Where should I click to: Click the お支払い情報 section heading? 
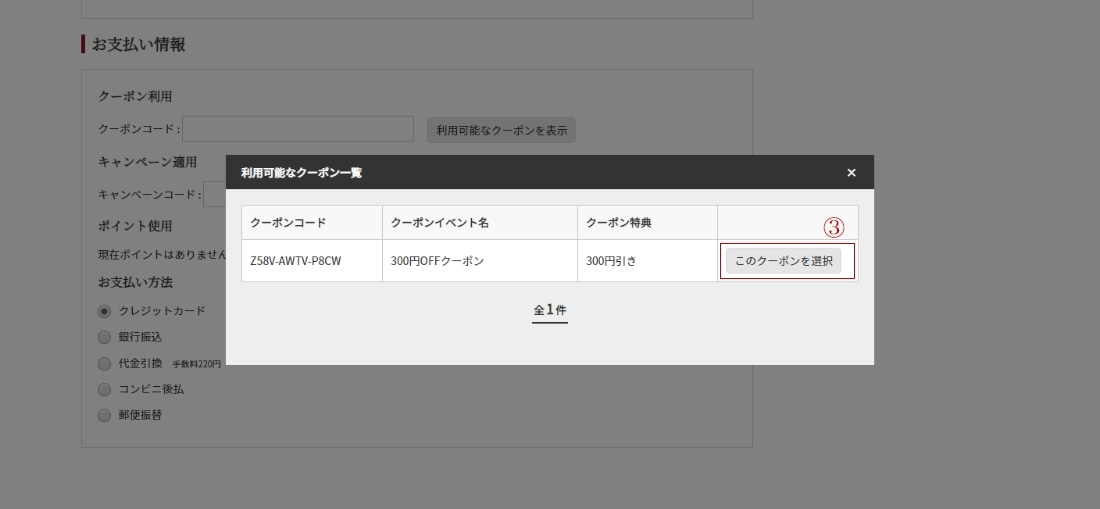pos(138,44)
